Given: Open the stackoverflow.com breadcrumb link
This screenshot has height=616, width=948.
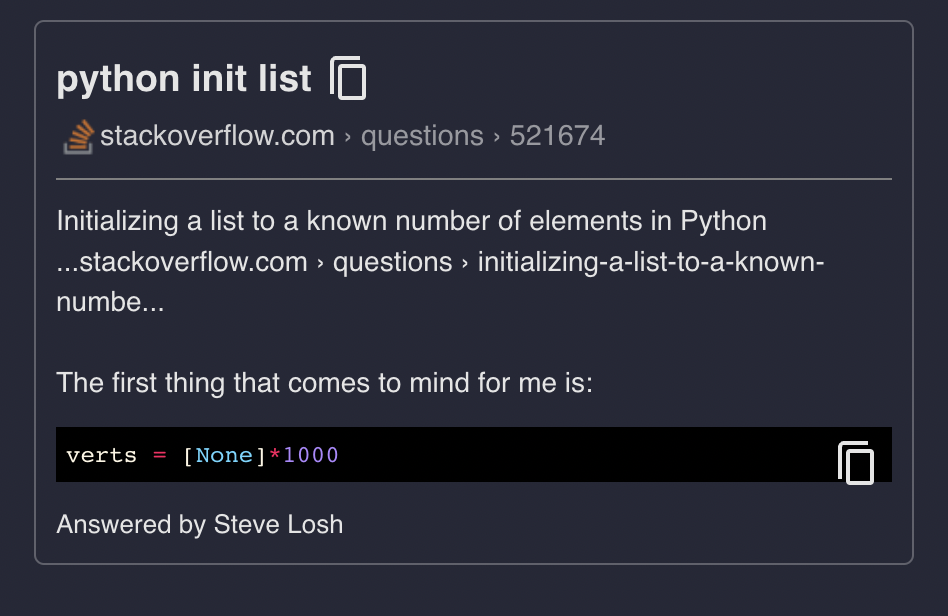Looking at the screenshot, I should (x=217, y=136).
